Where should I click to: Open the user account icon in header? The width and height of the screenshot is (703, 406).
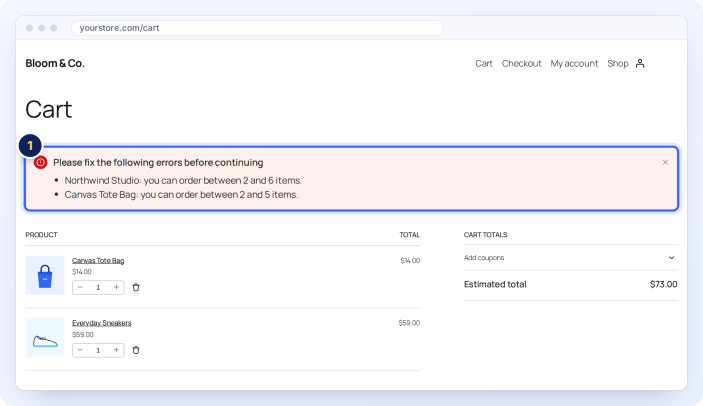pos(640,64)
